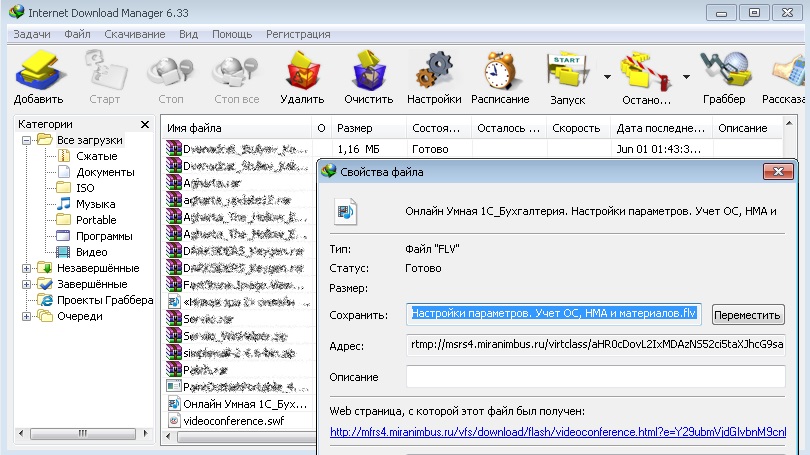Select Проекты Граббера in the tree
810x455 pixels.
click(105, 300)
